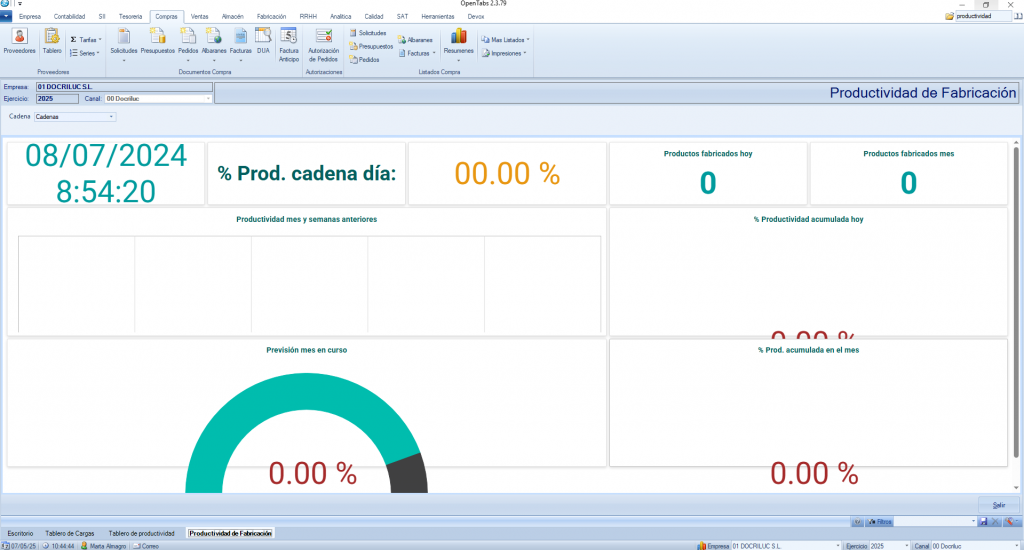
Task: Select the Factura Anticipo icon
Action: pyautogui.click(x=289, y=45)
